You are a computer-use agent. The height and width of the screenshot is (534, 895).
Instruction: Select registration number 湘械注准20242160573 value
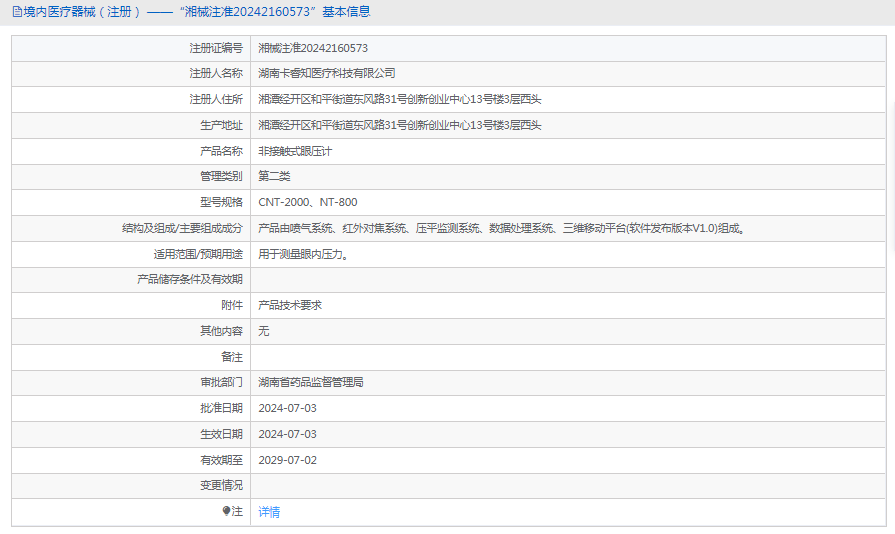(313, 48)
